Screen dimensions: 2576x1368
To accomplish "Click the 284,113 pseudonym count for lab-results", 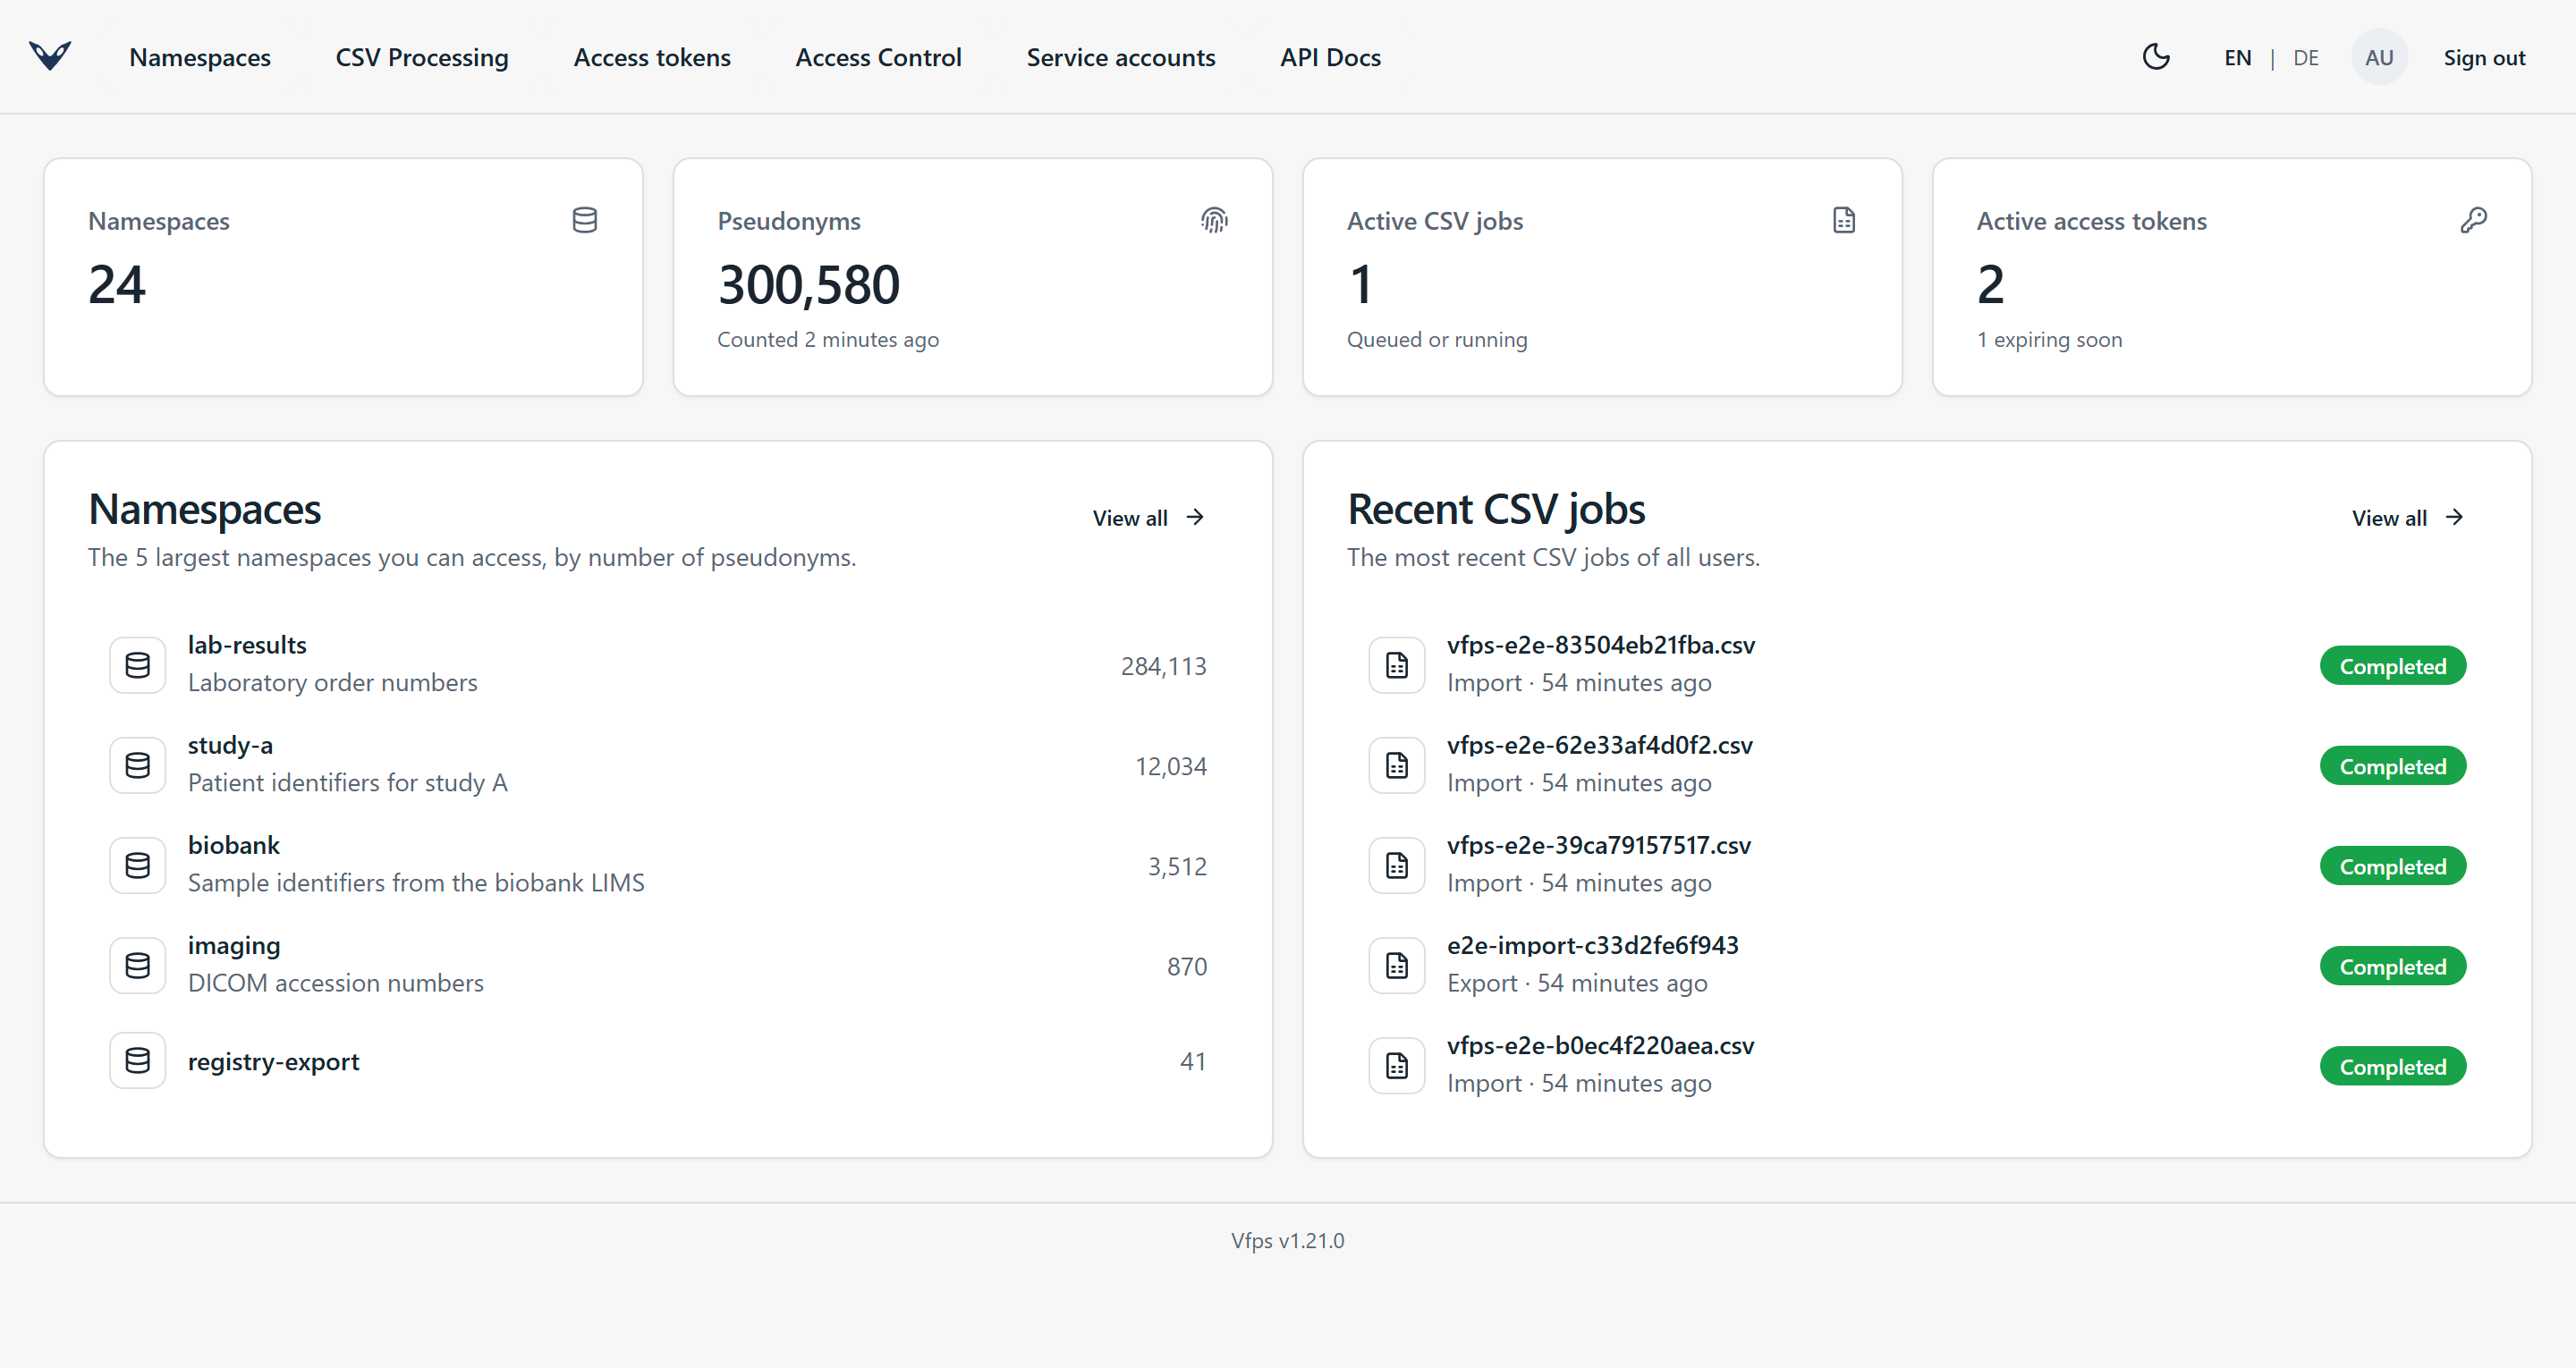I will 1163,666.
